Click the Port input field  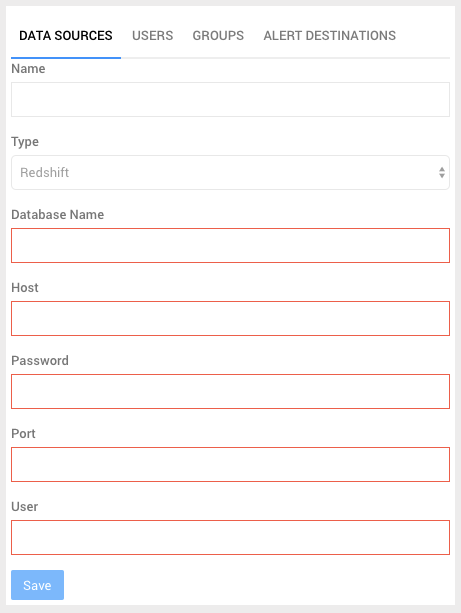point(230,464)
